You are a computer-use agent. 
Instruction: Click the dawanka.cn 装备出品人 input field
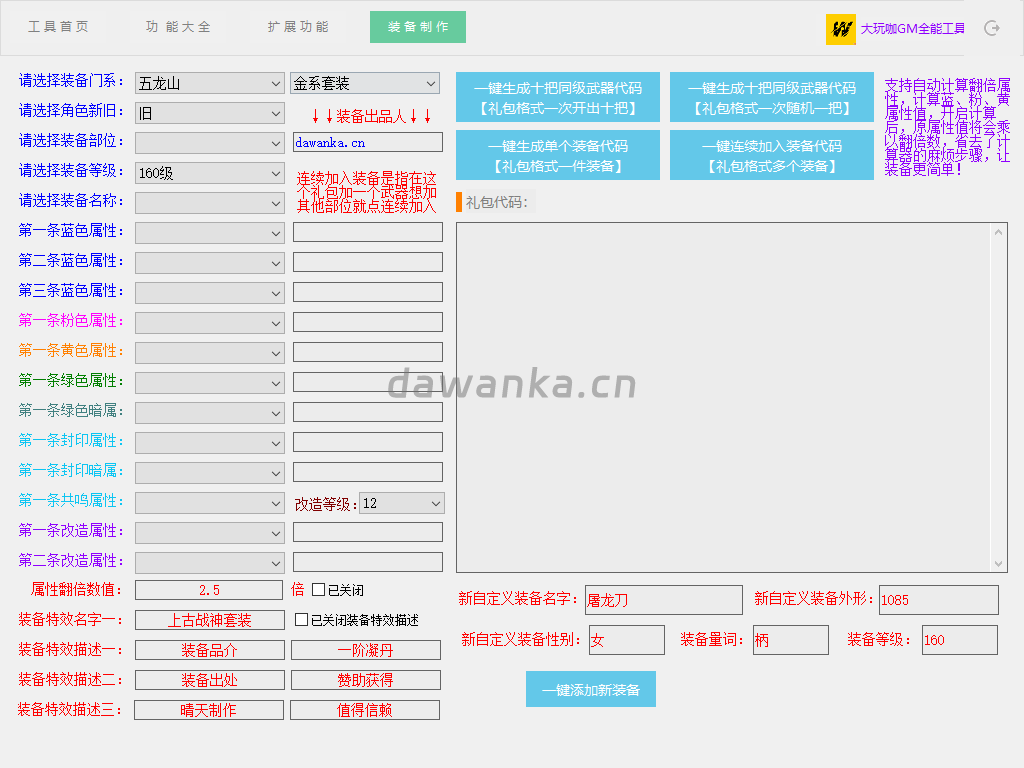pyautogui.click(x=368, y=142)
